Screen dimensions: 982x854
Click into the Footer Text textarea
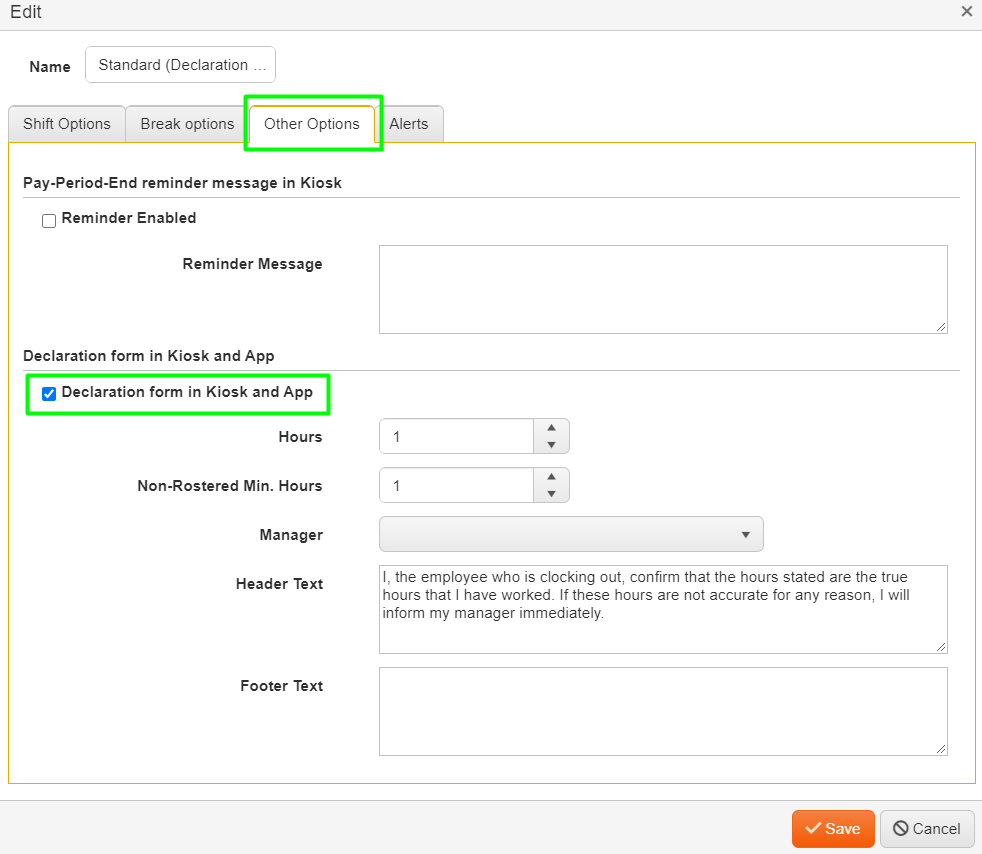[x=663, y=711]
